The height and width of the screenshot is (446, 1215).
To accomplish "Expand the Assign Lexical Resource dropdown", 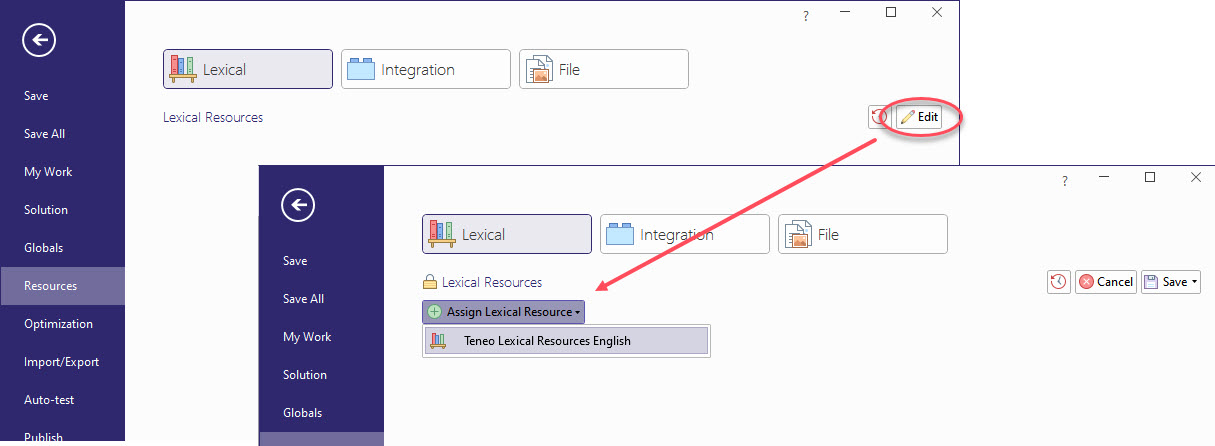I will [x=503, y=312].
